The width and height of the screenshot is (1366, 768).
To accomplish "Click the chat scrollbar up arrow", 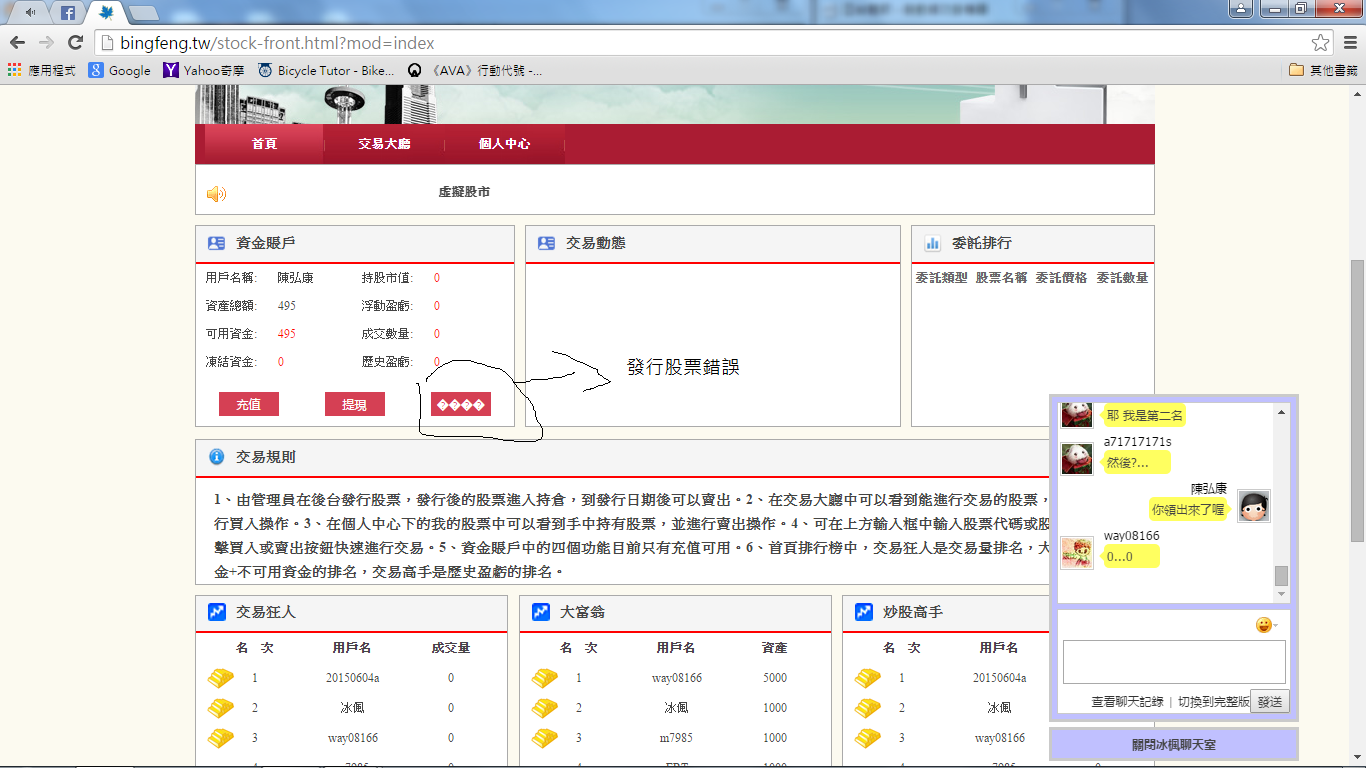I will click(x=1281, y=412).
